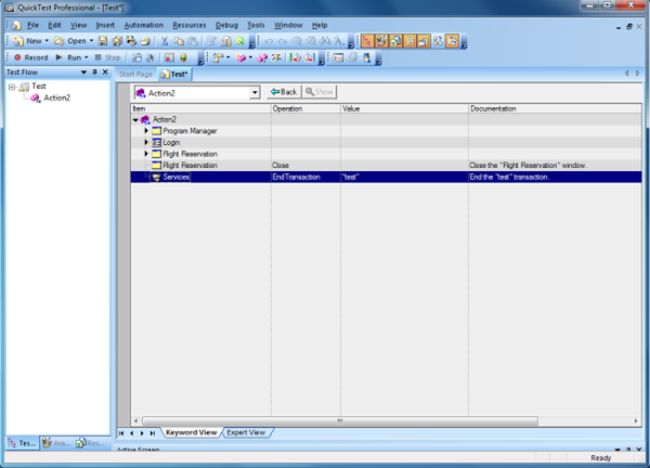Select the Test* document tab
This screenshot has width=650, height=468.
click(x=174, y=74)
